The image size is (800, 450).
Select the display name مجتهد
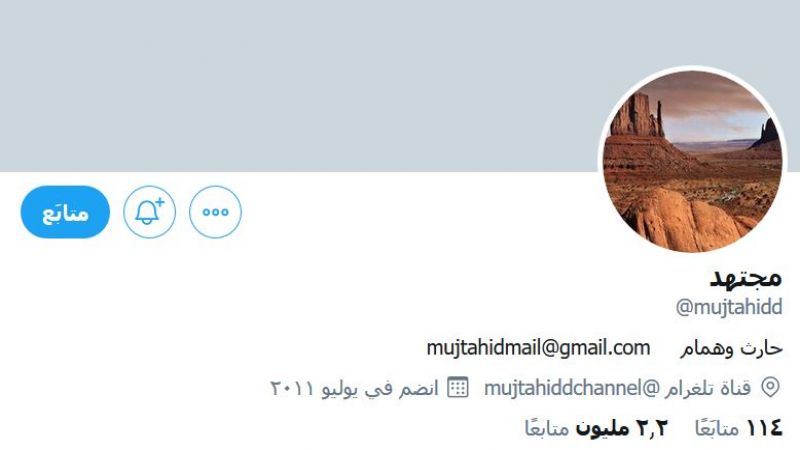pos(746,278)
